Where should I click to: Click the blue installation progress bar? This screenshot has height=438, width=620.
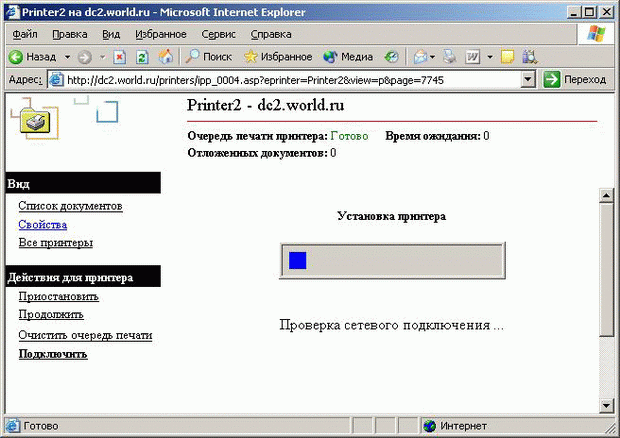[x=392, y=261]
